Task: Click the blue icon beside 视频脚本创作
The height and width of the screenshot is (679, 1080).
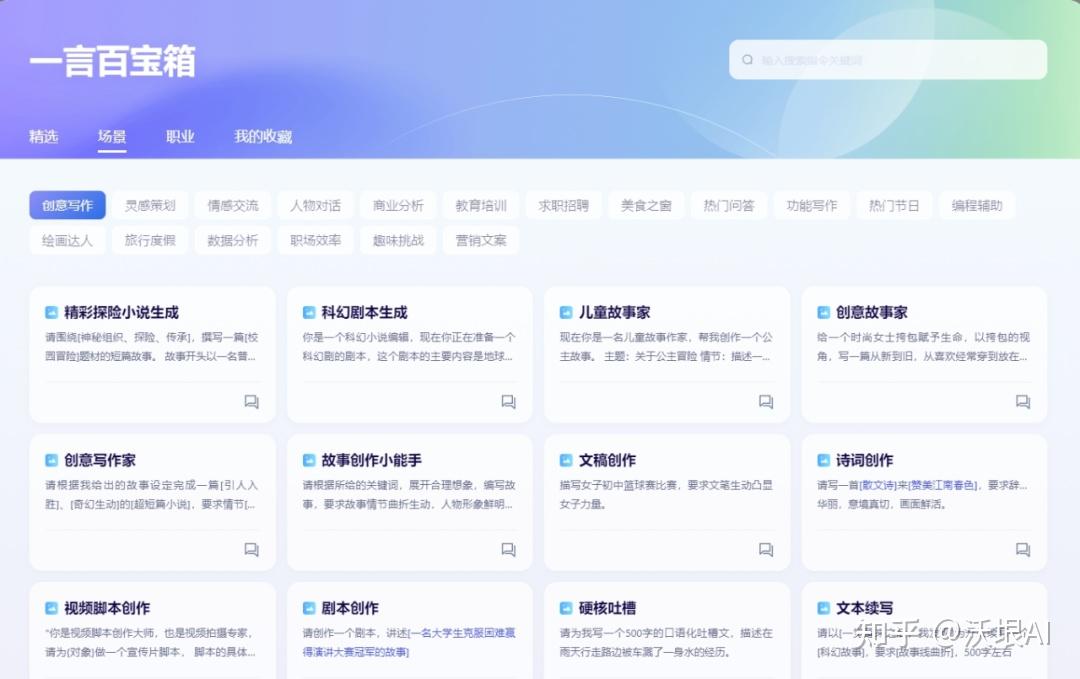Action: point(51,607)
